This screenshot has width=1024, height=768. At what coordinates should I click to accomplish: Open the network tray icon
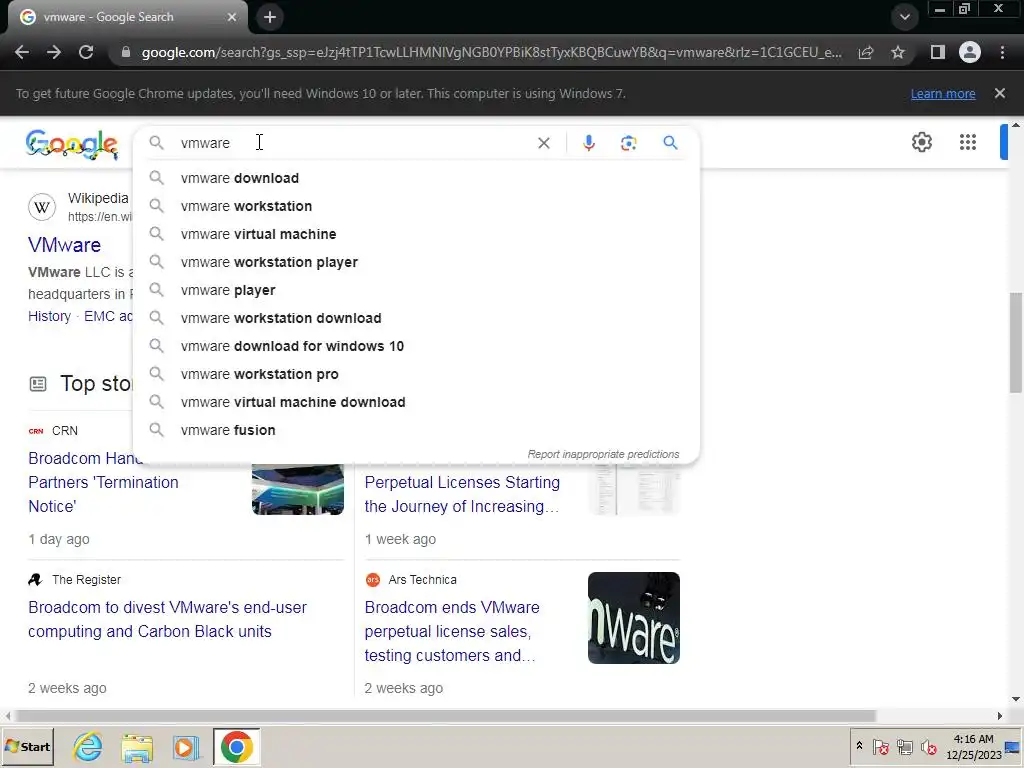pos(904,746)
